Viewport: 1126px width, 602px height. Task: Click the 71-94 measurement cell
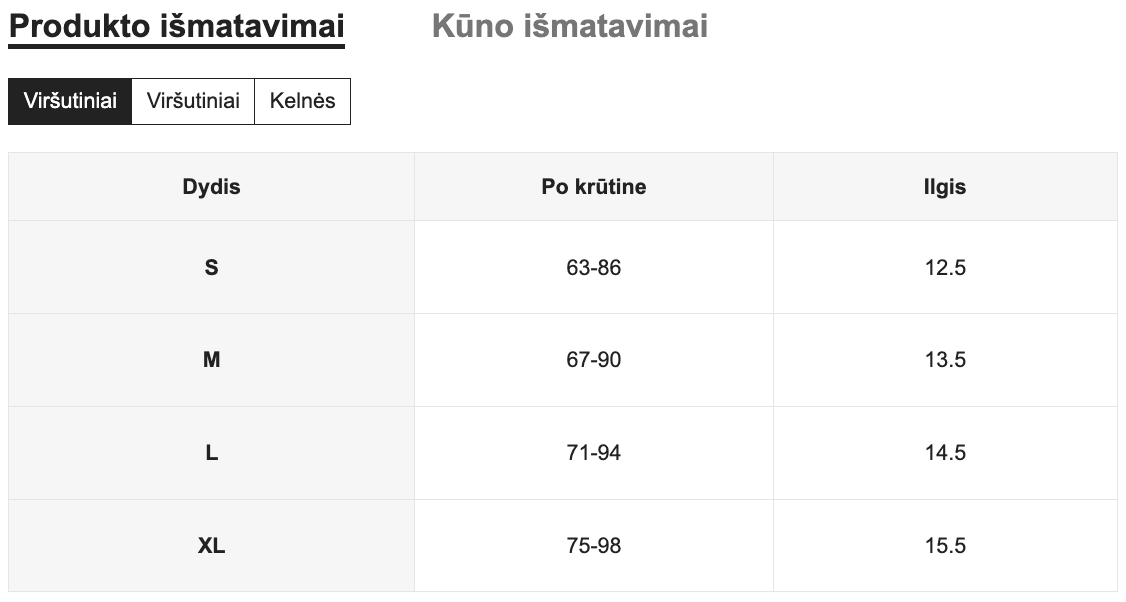(x=593, y=453)
